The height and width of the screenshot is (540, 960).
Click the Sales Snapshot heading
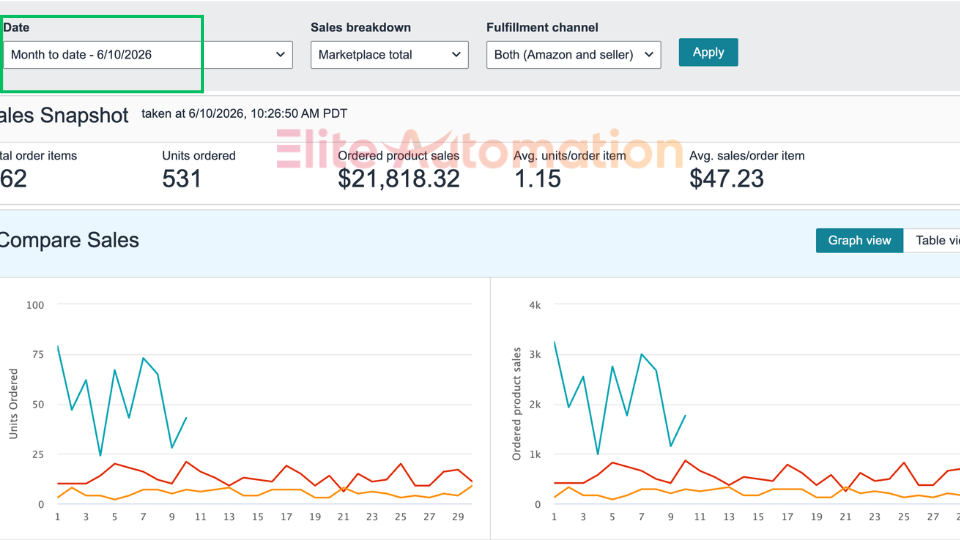click(64, 115)
